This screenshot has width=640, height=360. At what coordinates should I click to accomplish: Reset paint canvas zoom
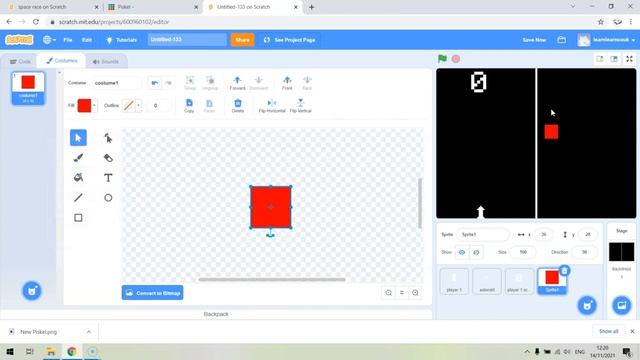pos(402,293)
